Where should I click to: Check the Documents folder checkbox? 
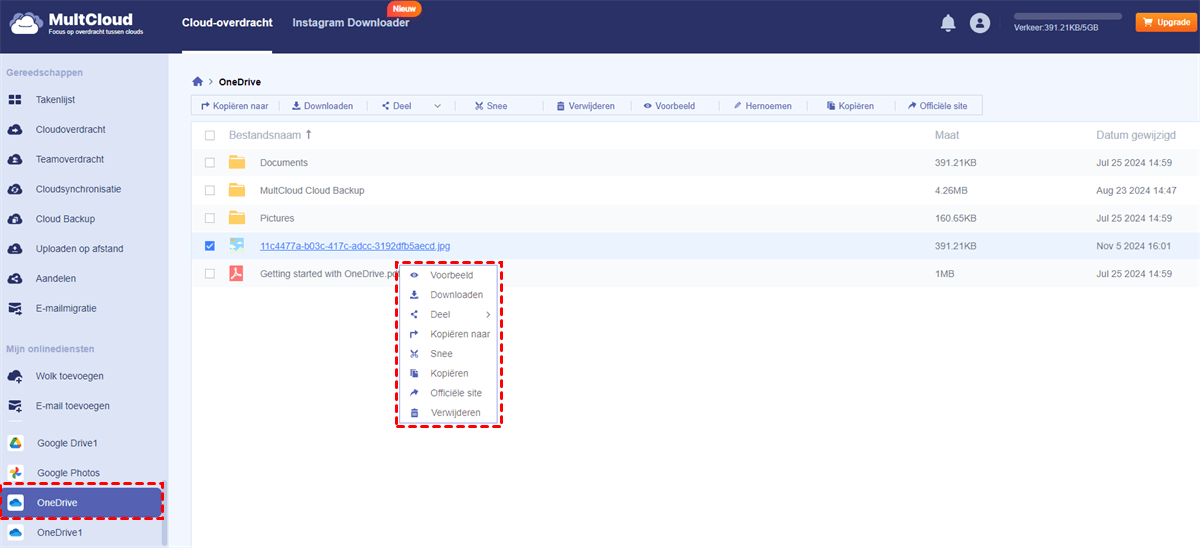210,162
